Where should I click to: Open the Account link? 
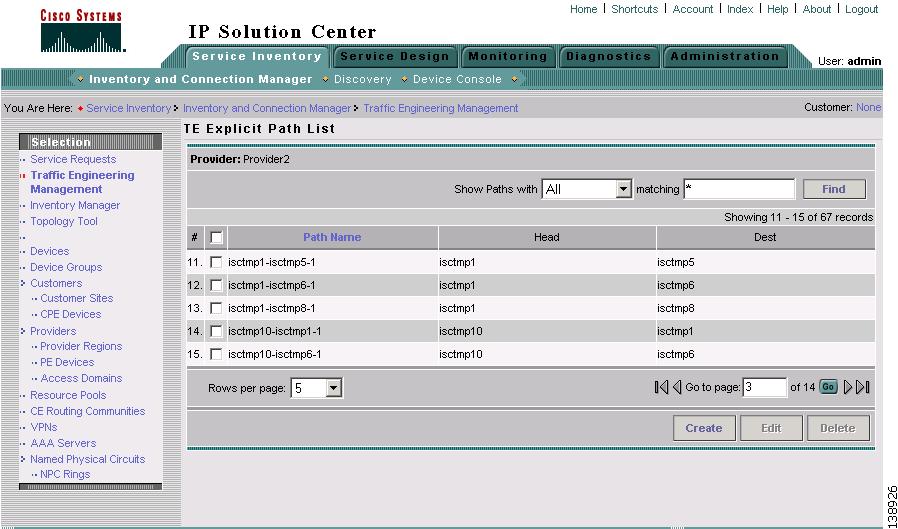[x=693, y=9]
